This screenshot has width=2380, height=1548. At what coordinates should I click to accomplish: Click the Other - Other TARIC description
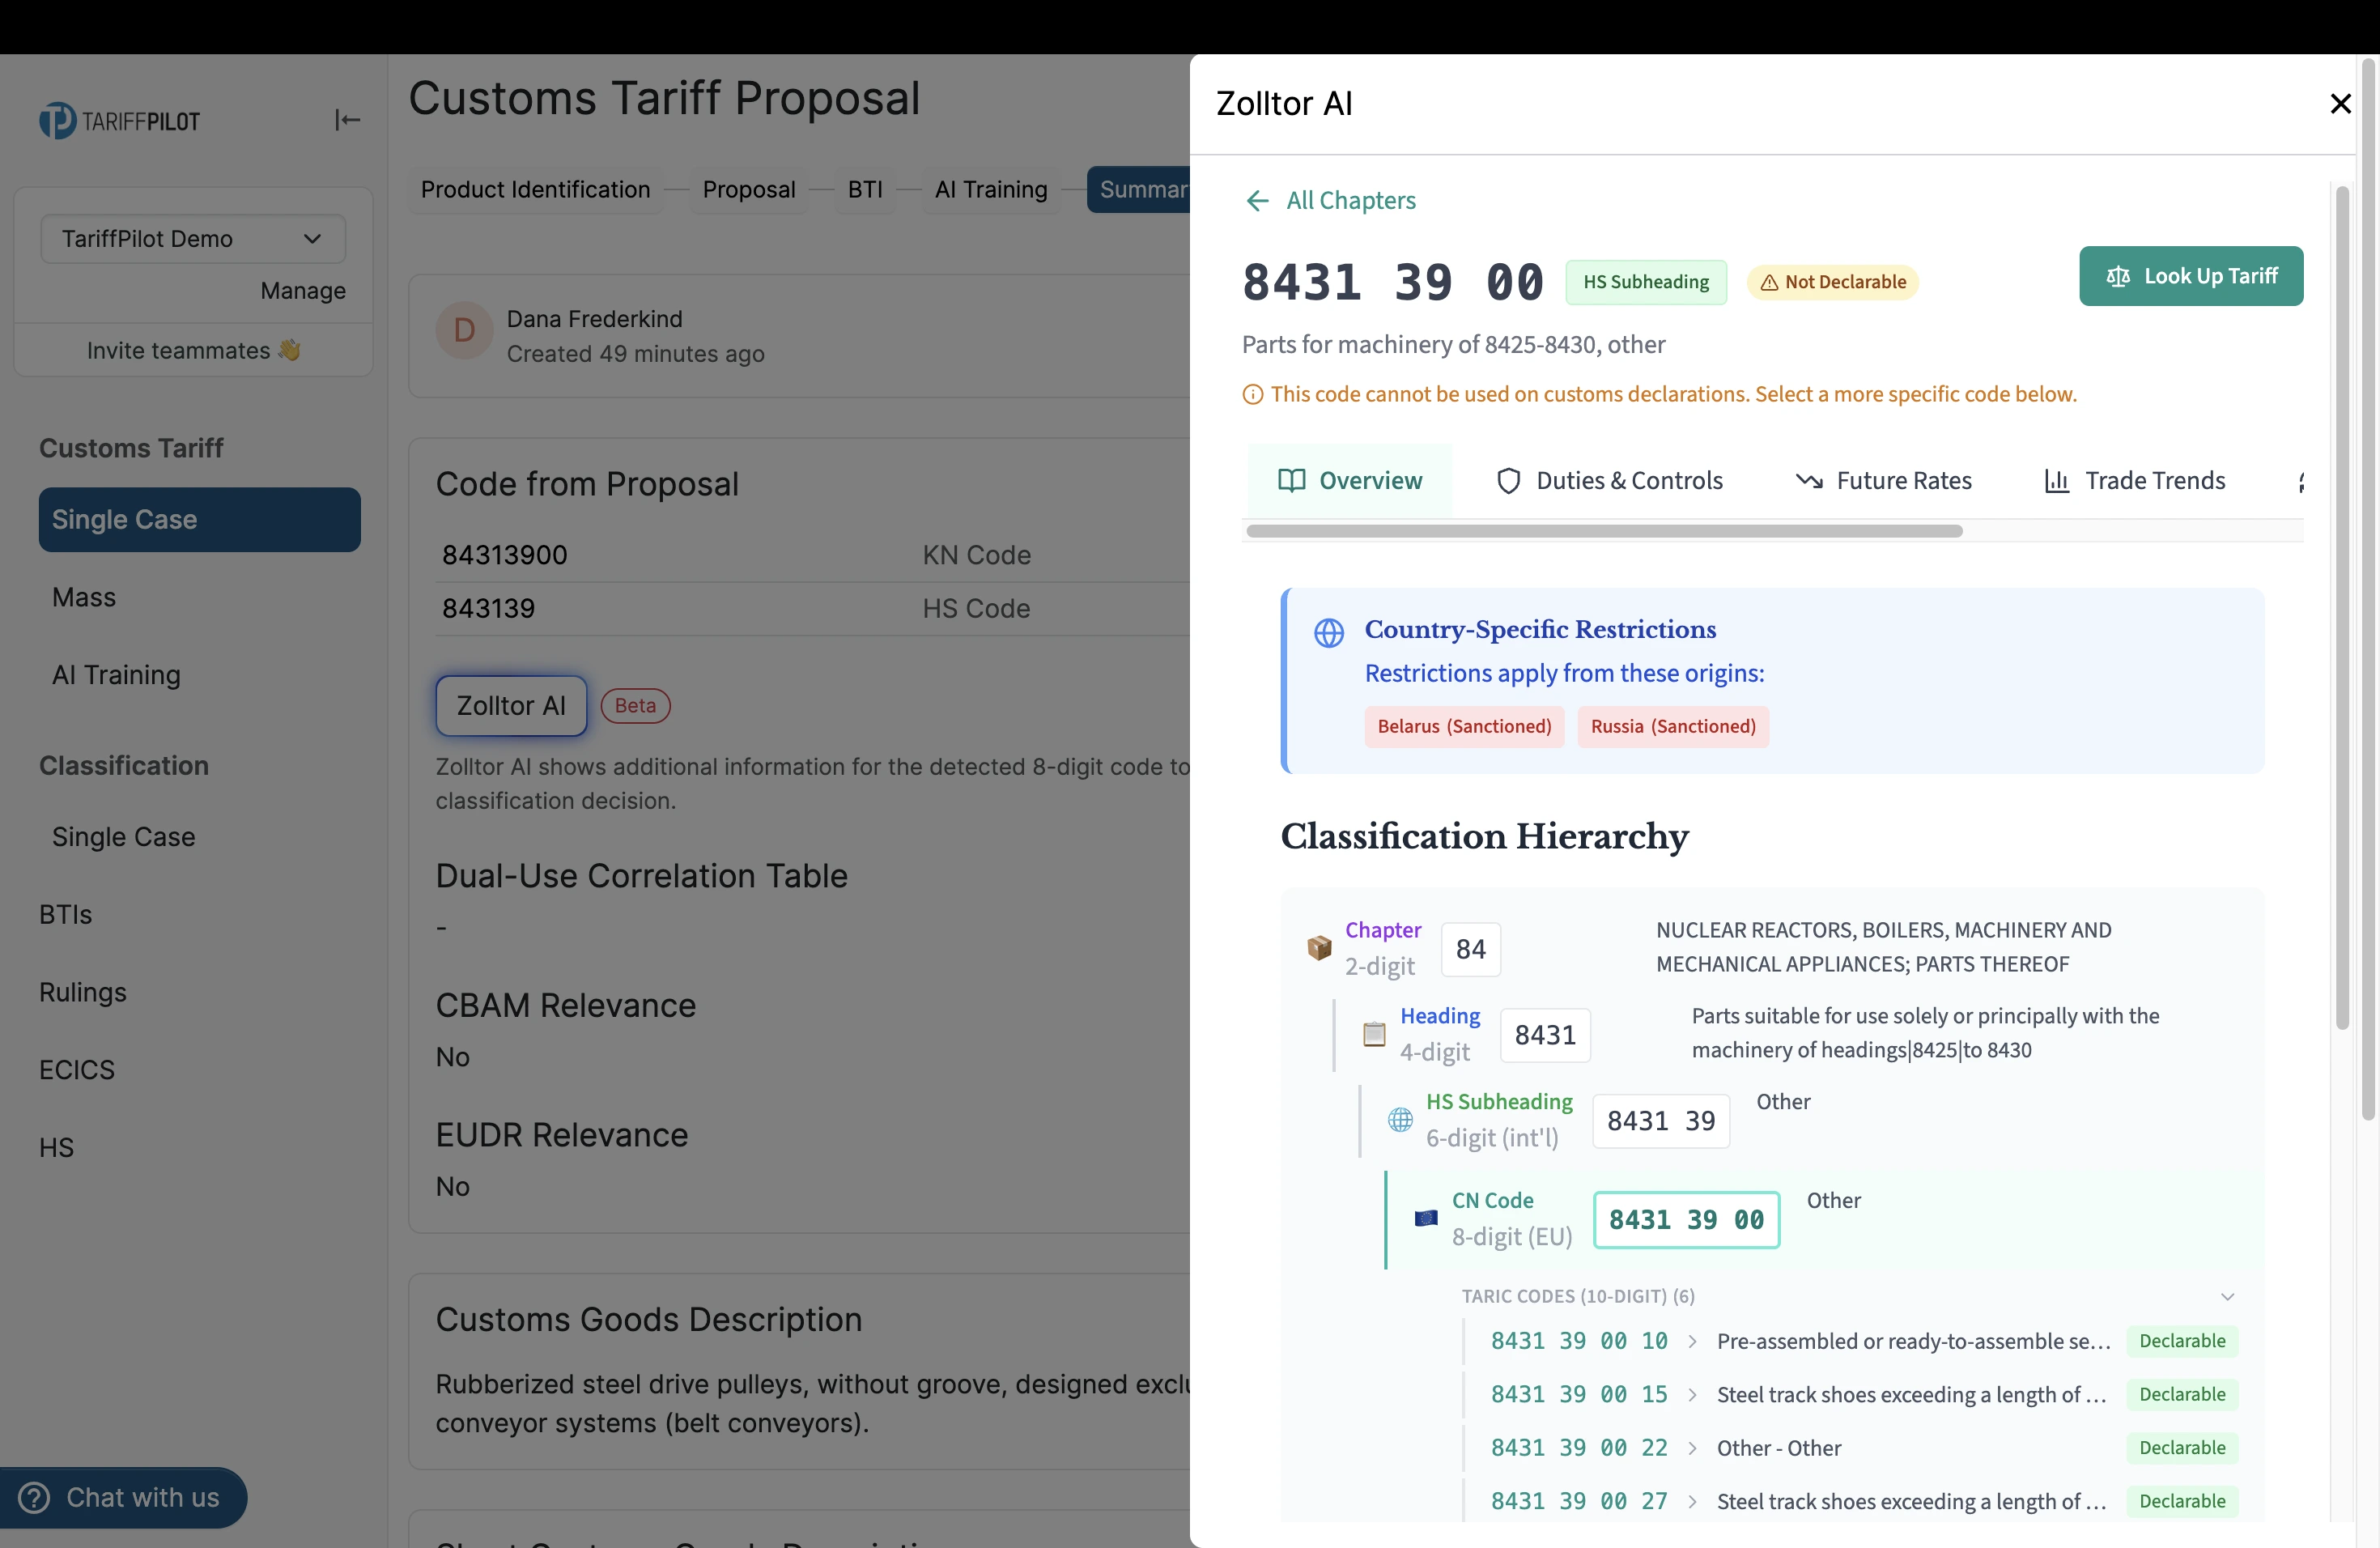[x=1779, y=1448]
